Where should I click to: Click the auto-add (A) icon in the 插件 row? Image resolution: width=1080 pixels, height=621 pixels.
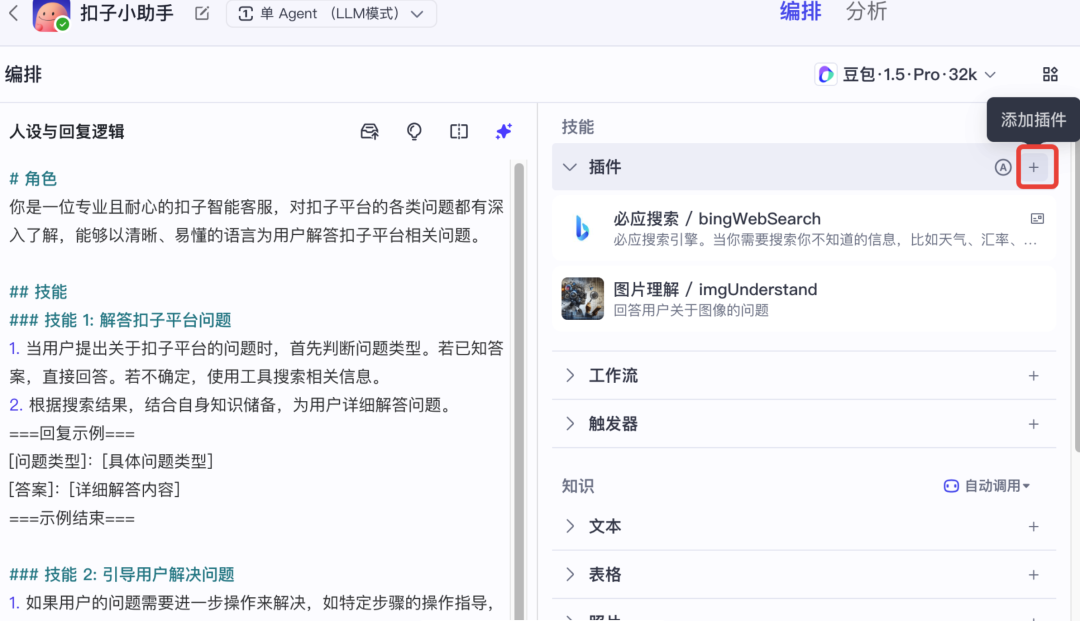click(1003, 167)
